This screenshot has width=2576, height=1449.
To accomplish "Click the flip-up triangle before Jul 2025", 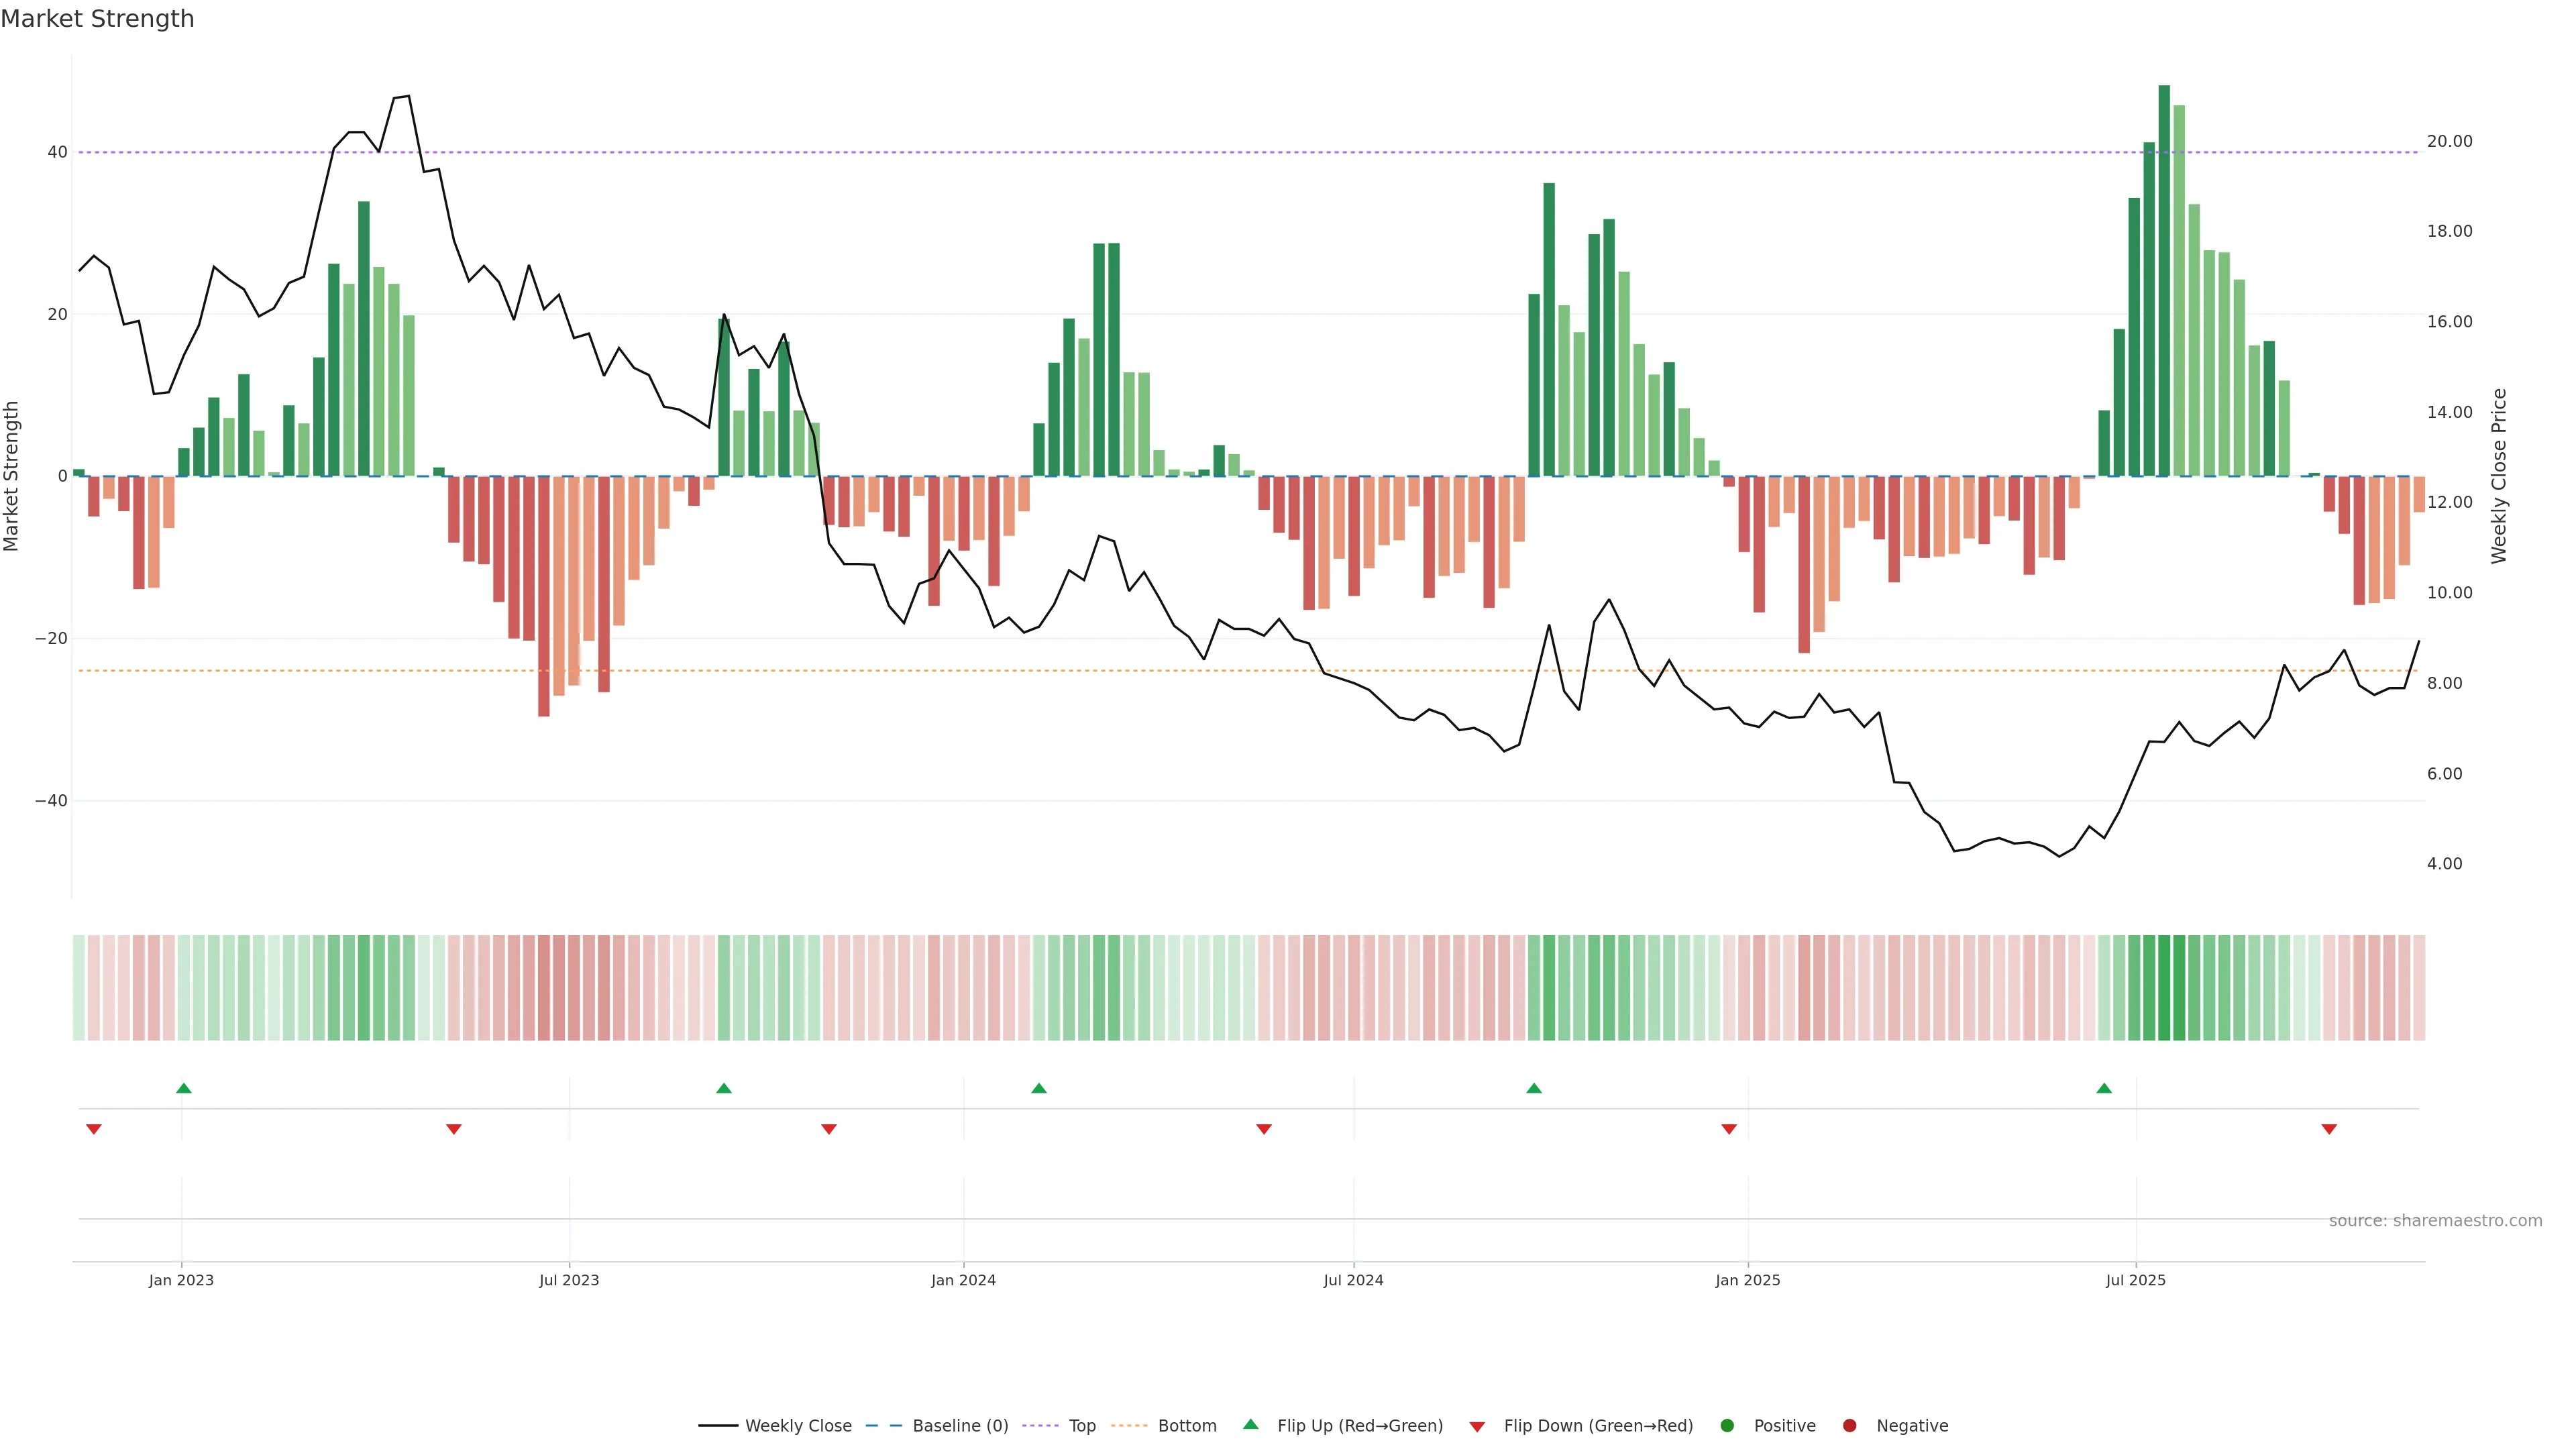I will click(x=2104, y=1088).
